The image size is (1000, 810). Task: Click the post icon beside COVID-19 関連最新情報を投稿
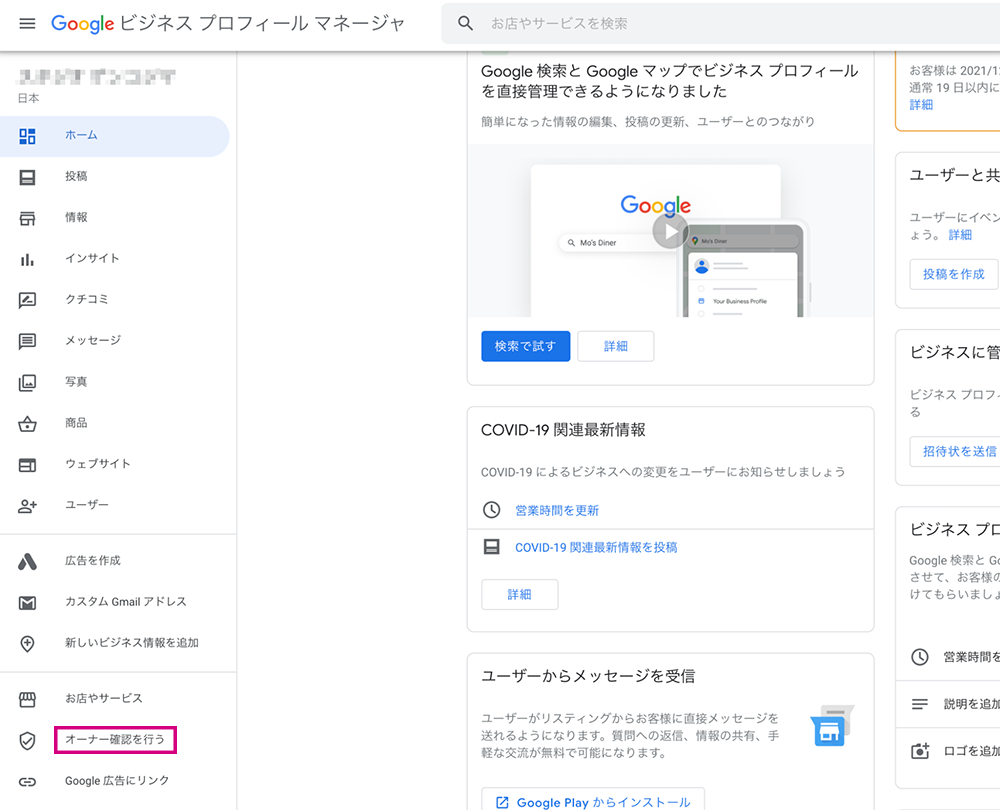[492, 547]
